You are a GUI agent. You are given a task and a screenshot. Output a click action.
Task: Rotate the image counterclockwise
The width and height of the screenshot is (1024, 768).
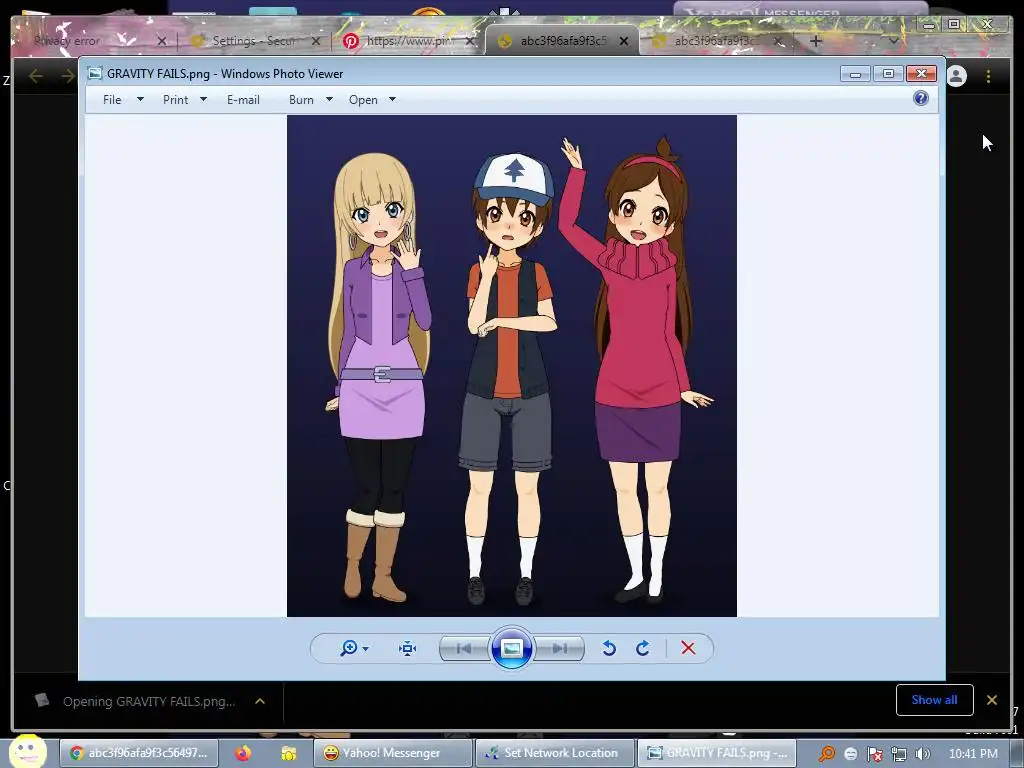click(609, 648)
